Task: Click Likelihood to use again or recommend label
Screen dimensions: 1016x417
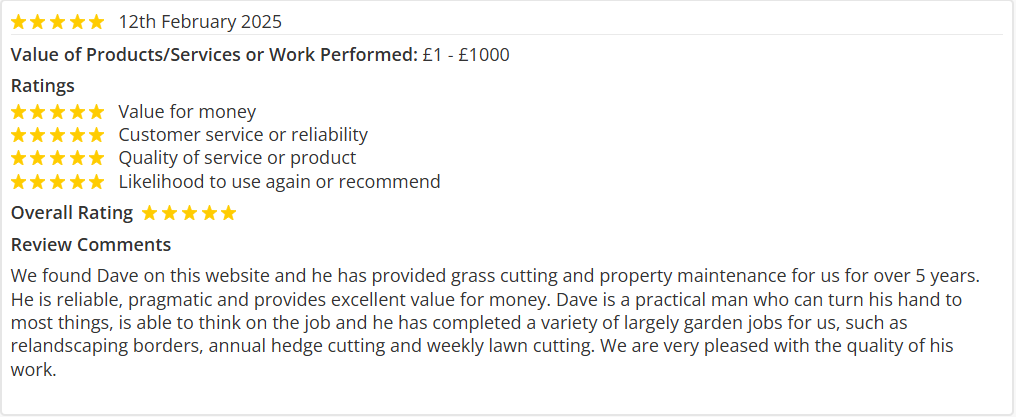Action: pyautogui.click(x=279, y=182)
